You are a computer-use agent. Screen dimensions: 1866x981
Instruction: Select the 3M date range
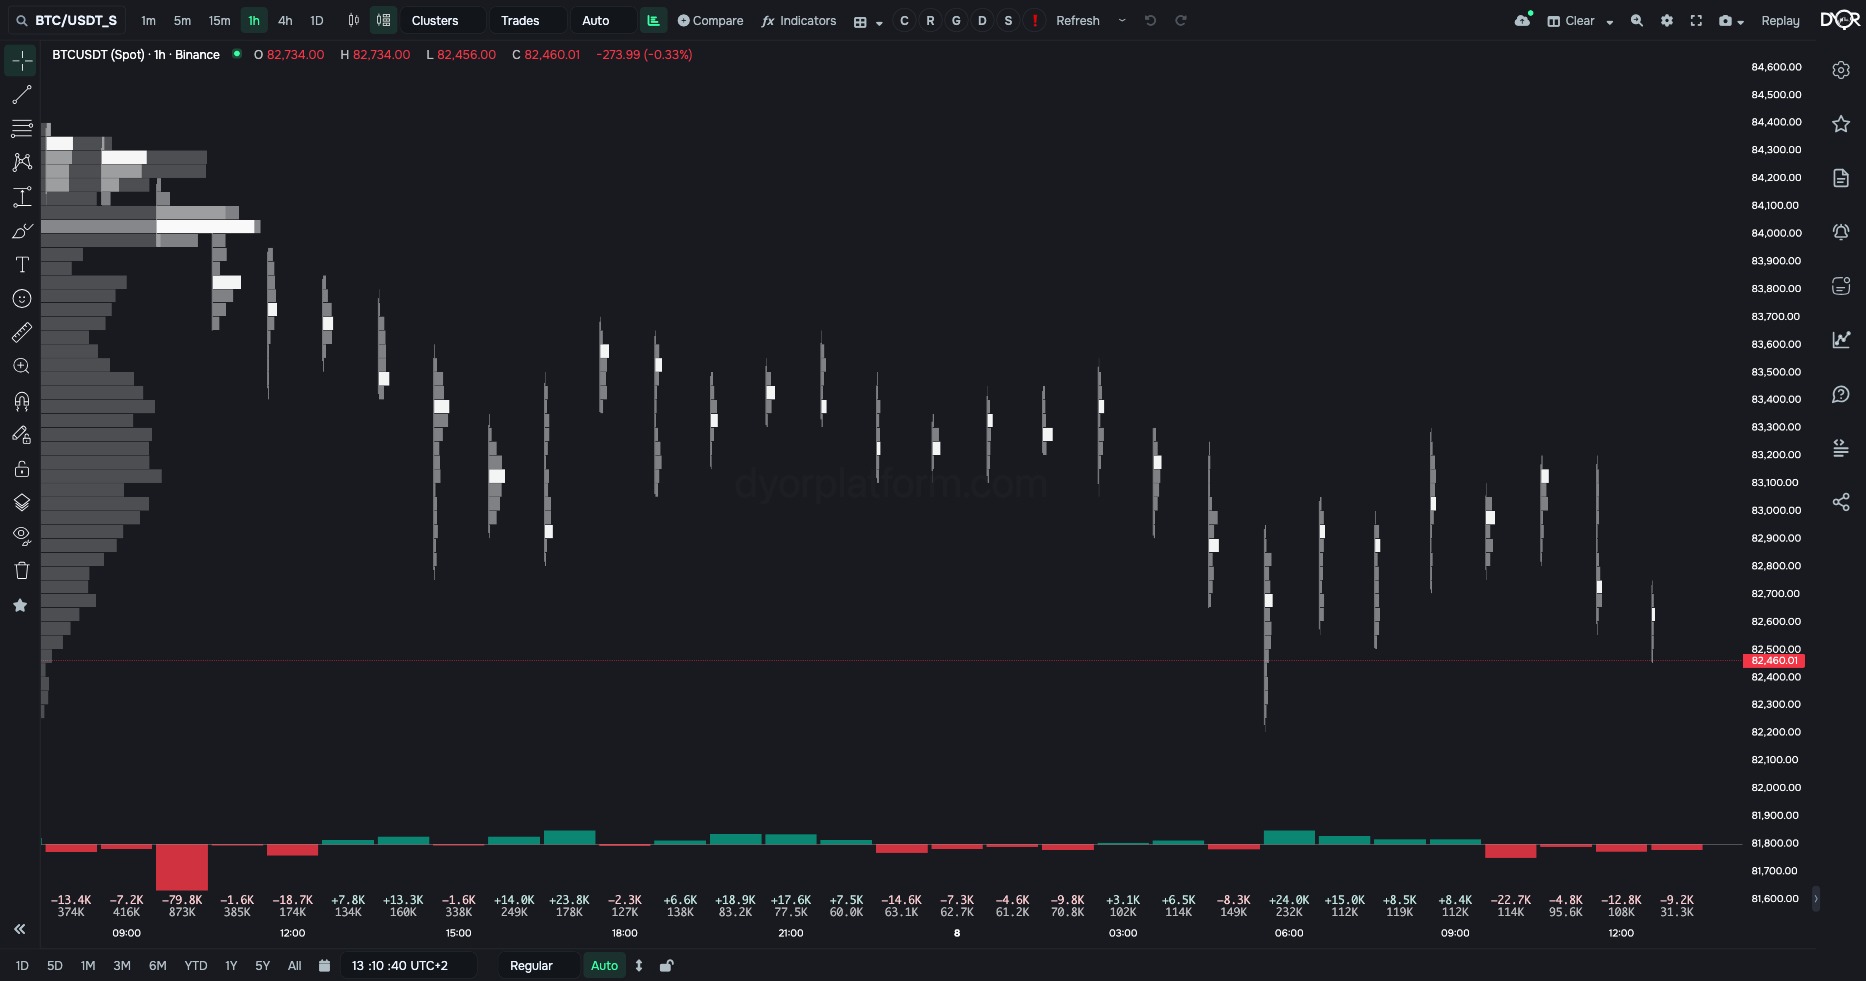coord(122,966)
